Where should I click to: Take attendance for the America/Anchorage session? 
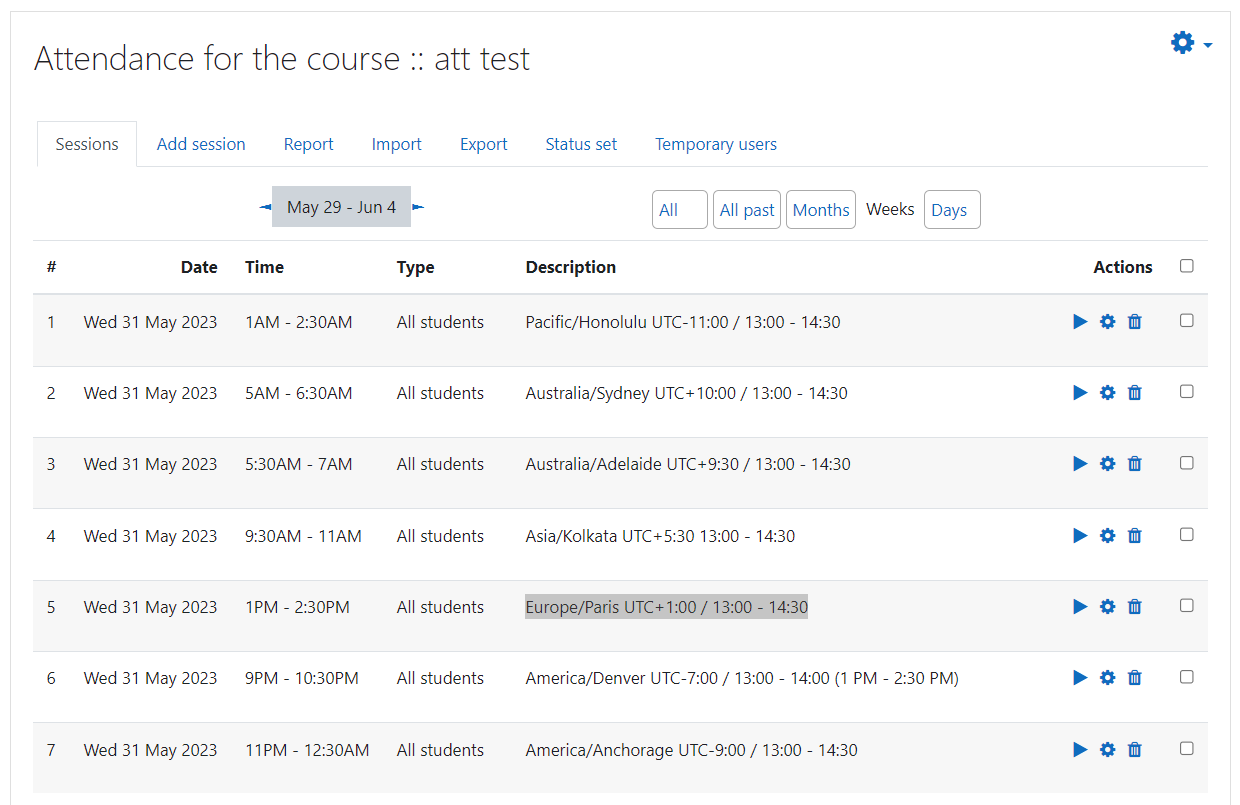[x=1080, y=749]
